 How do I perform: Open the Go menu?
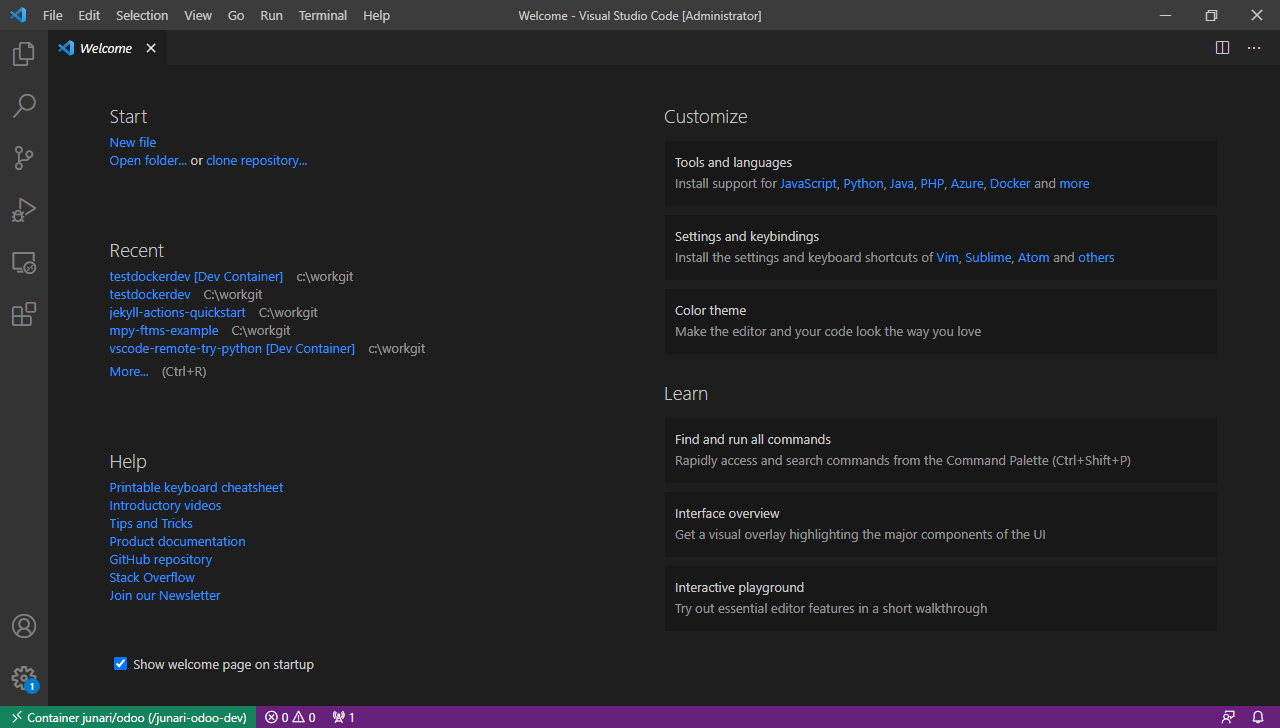pos(236,15)
